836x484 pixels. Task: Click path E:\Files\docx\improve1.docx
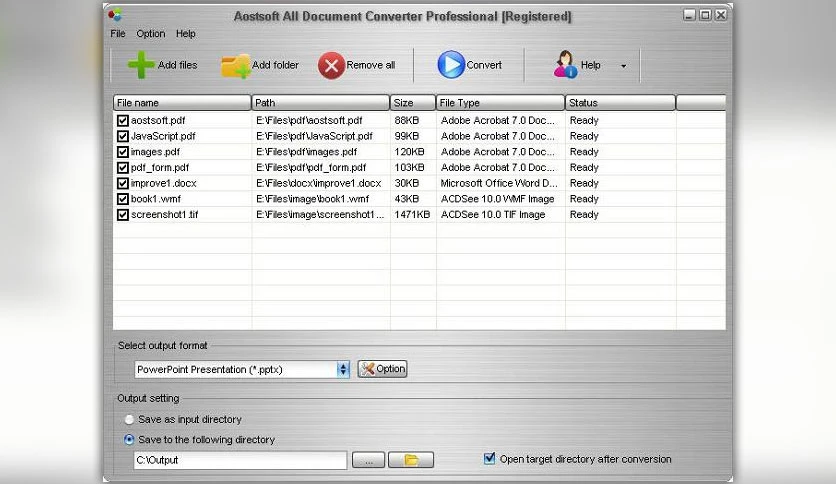coord(318,183)
